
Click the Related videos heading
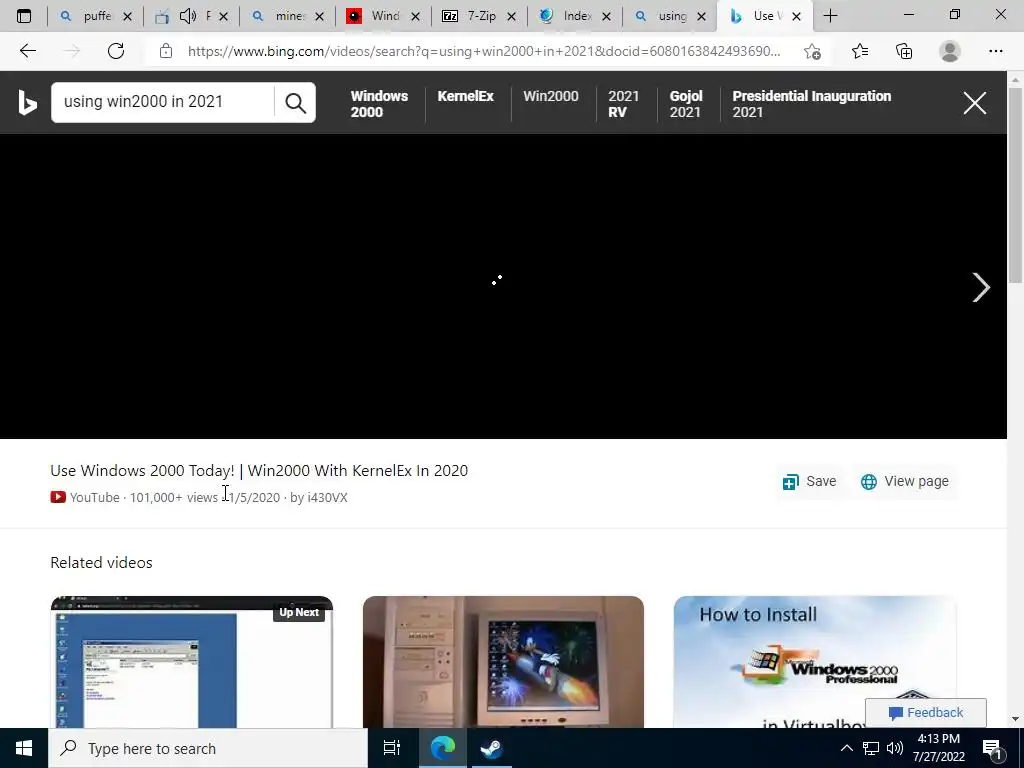[x=101, y=562]
